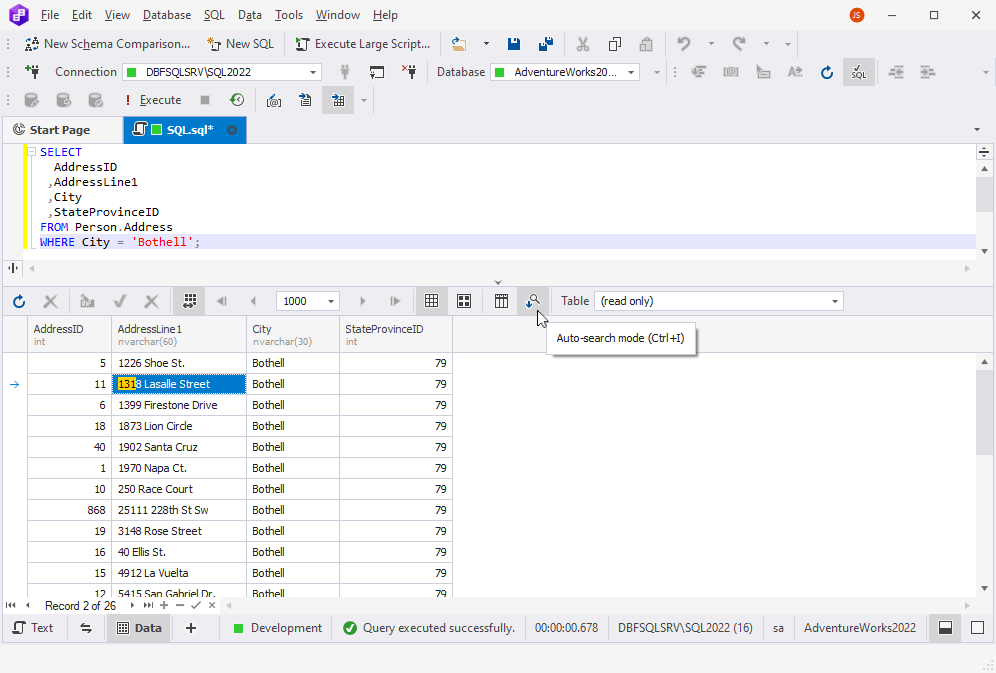Toggle the single-pane layout button in status bar
Screen dimensions: 996x673
pyautogui.click(x=978, y=628)
